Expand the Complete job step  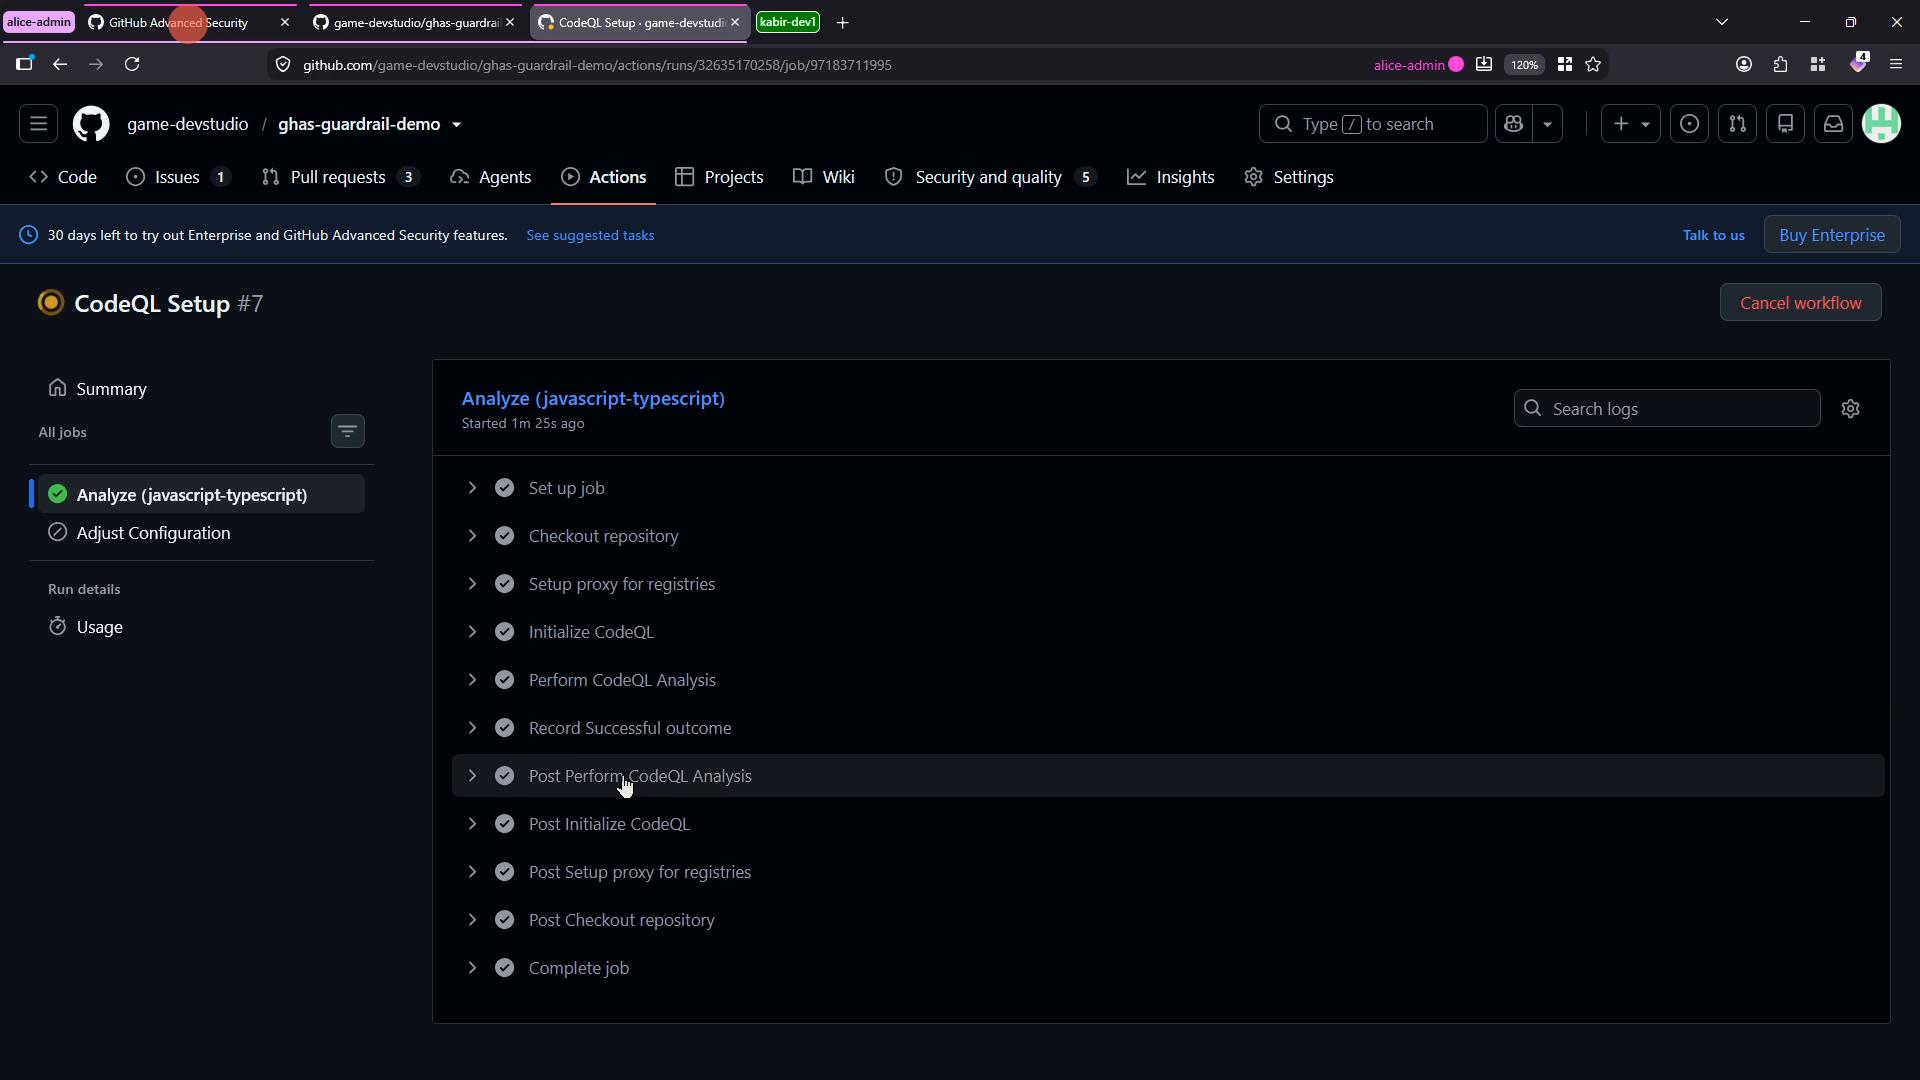pos(1168,968)
